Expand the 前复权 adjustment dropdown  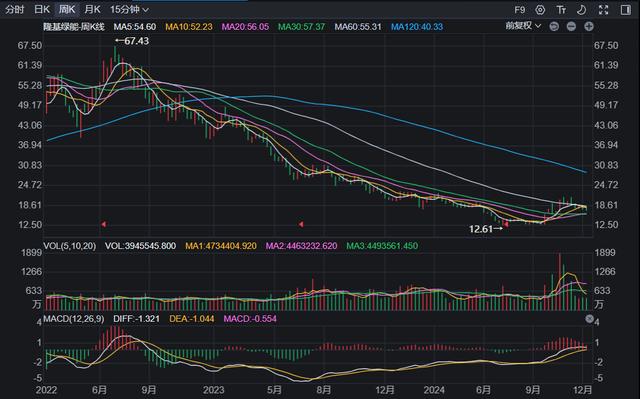click(523, 26)
